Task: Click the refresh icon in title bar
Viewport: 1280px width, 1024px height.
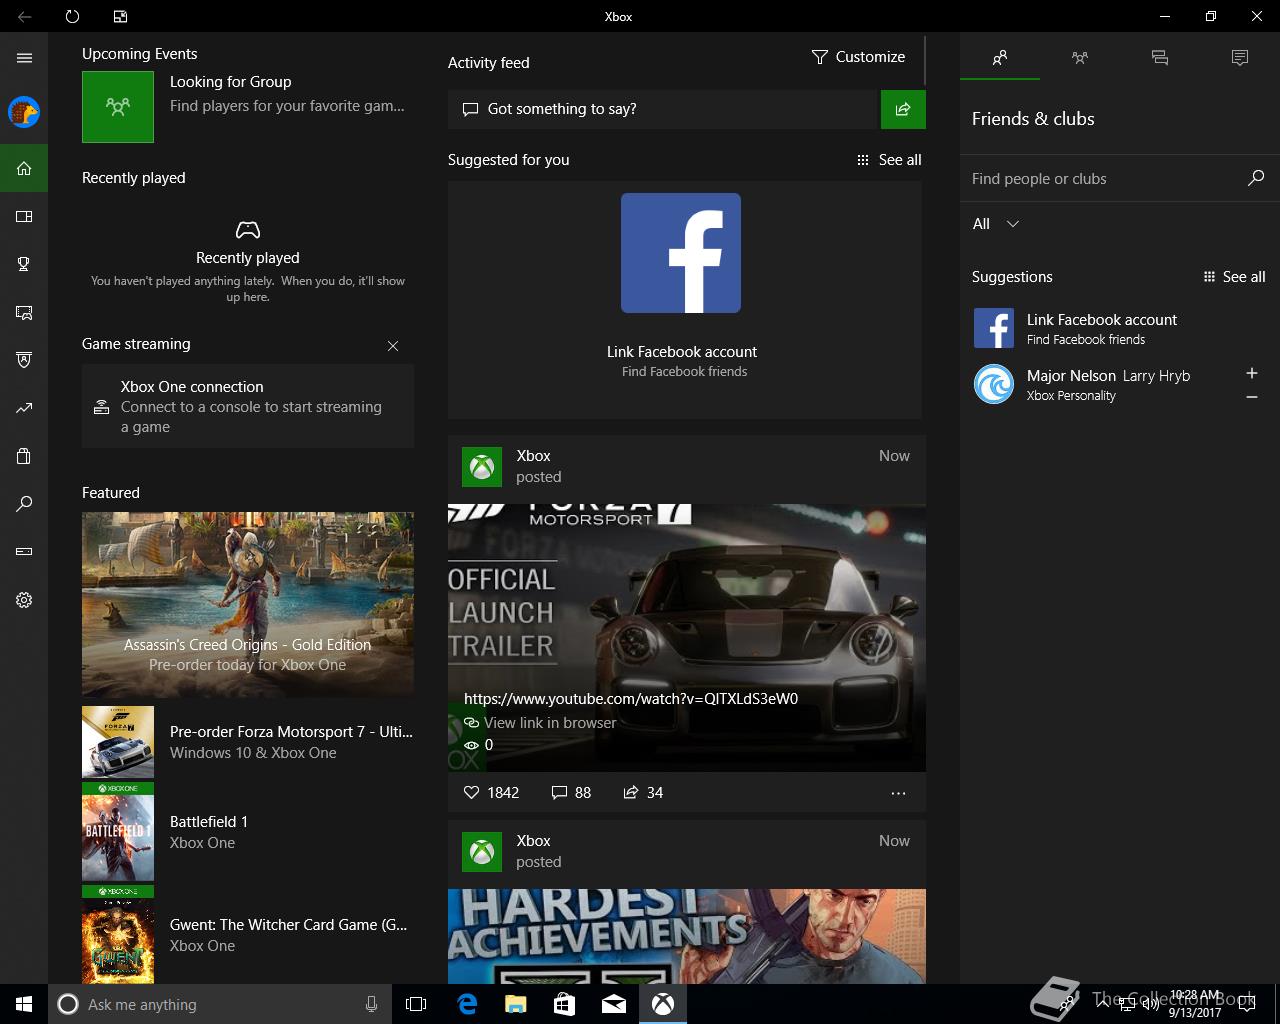Action: click(x=72, y=16)
